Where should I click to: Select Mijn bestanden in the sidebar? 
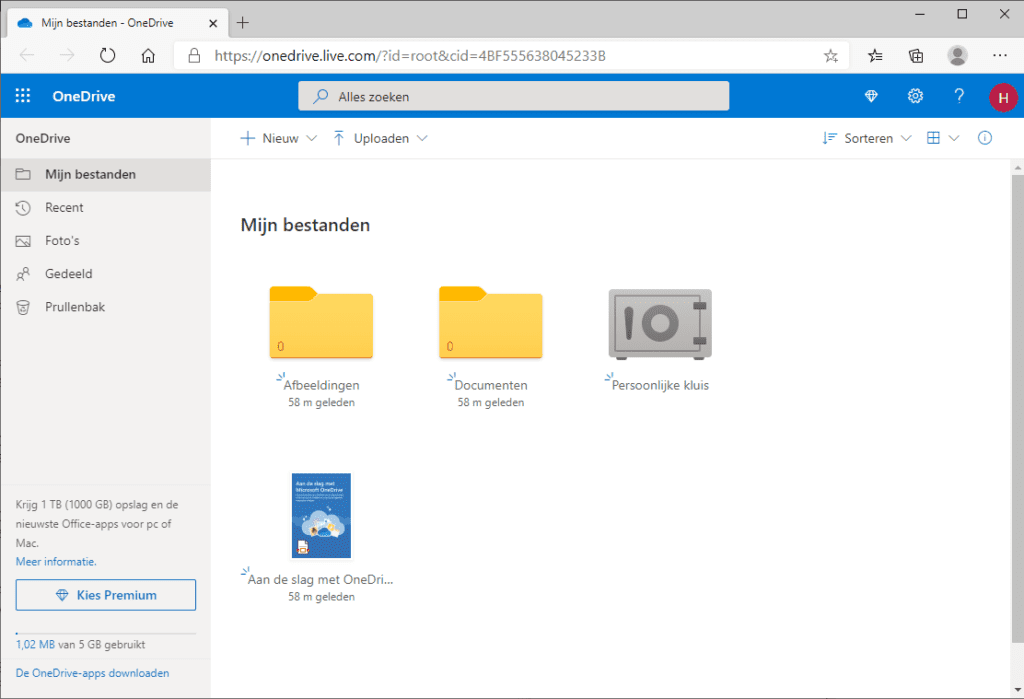coord(106,174)
